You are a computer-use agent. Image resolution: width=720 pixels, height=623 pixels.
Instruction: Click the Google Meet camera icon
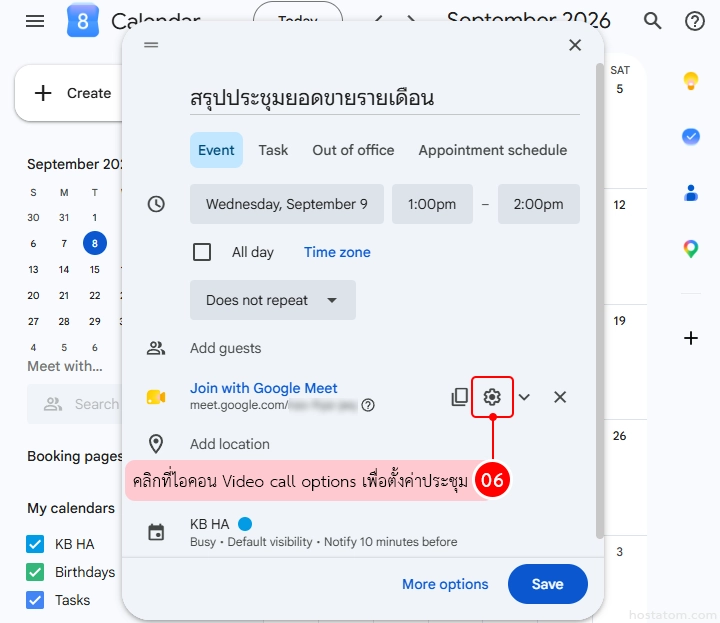[x=156, y=397]
